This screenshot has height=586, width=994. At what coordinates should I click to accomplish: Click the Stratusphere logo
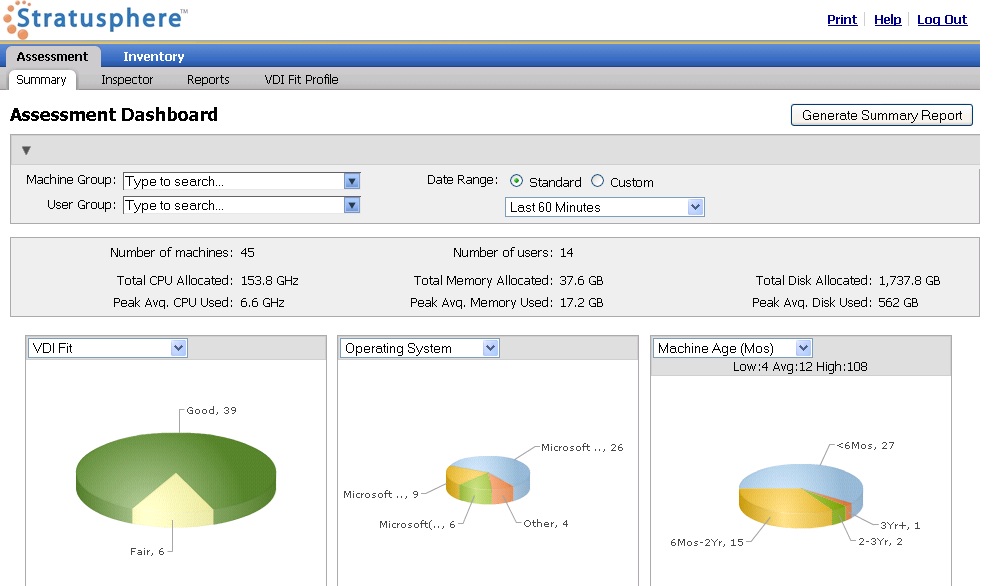pyautogui.click(x=95, y=19)
